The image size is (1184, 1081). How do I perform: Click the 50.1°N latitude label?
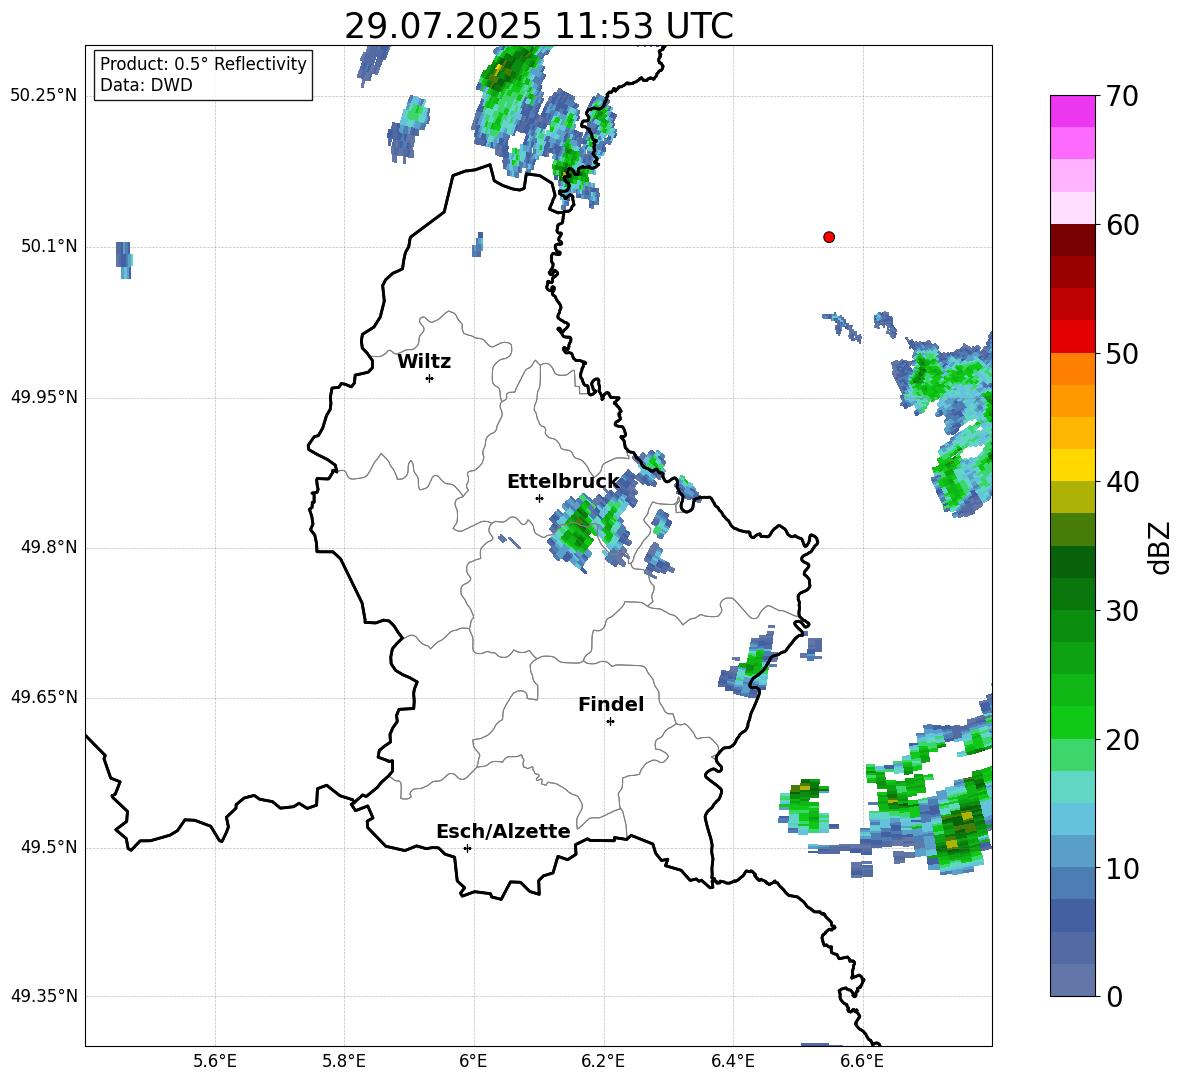49,246
